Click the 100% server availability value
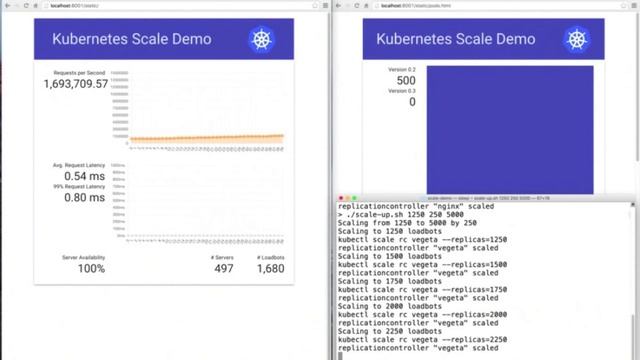The image size is (640, 360). point(91,269)
